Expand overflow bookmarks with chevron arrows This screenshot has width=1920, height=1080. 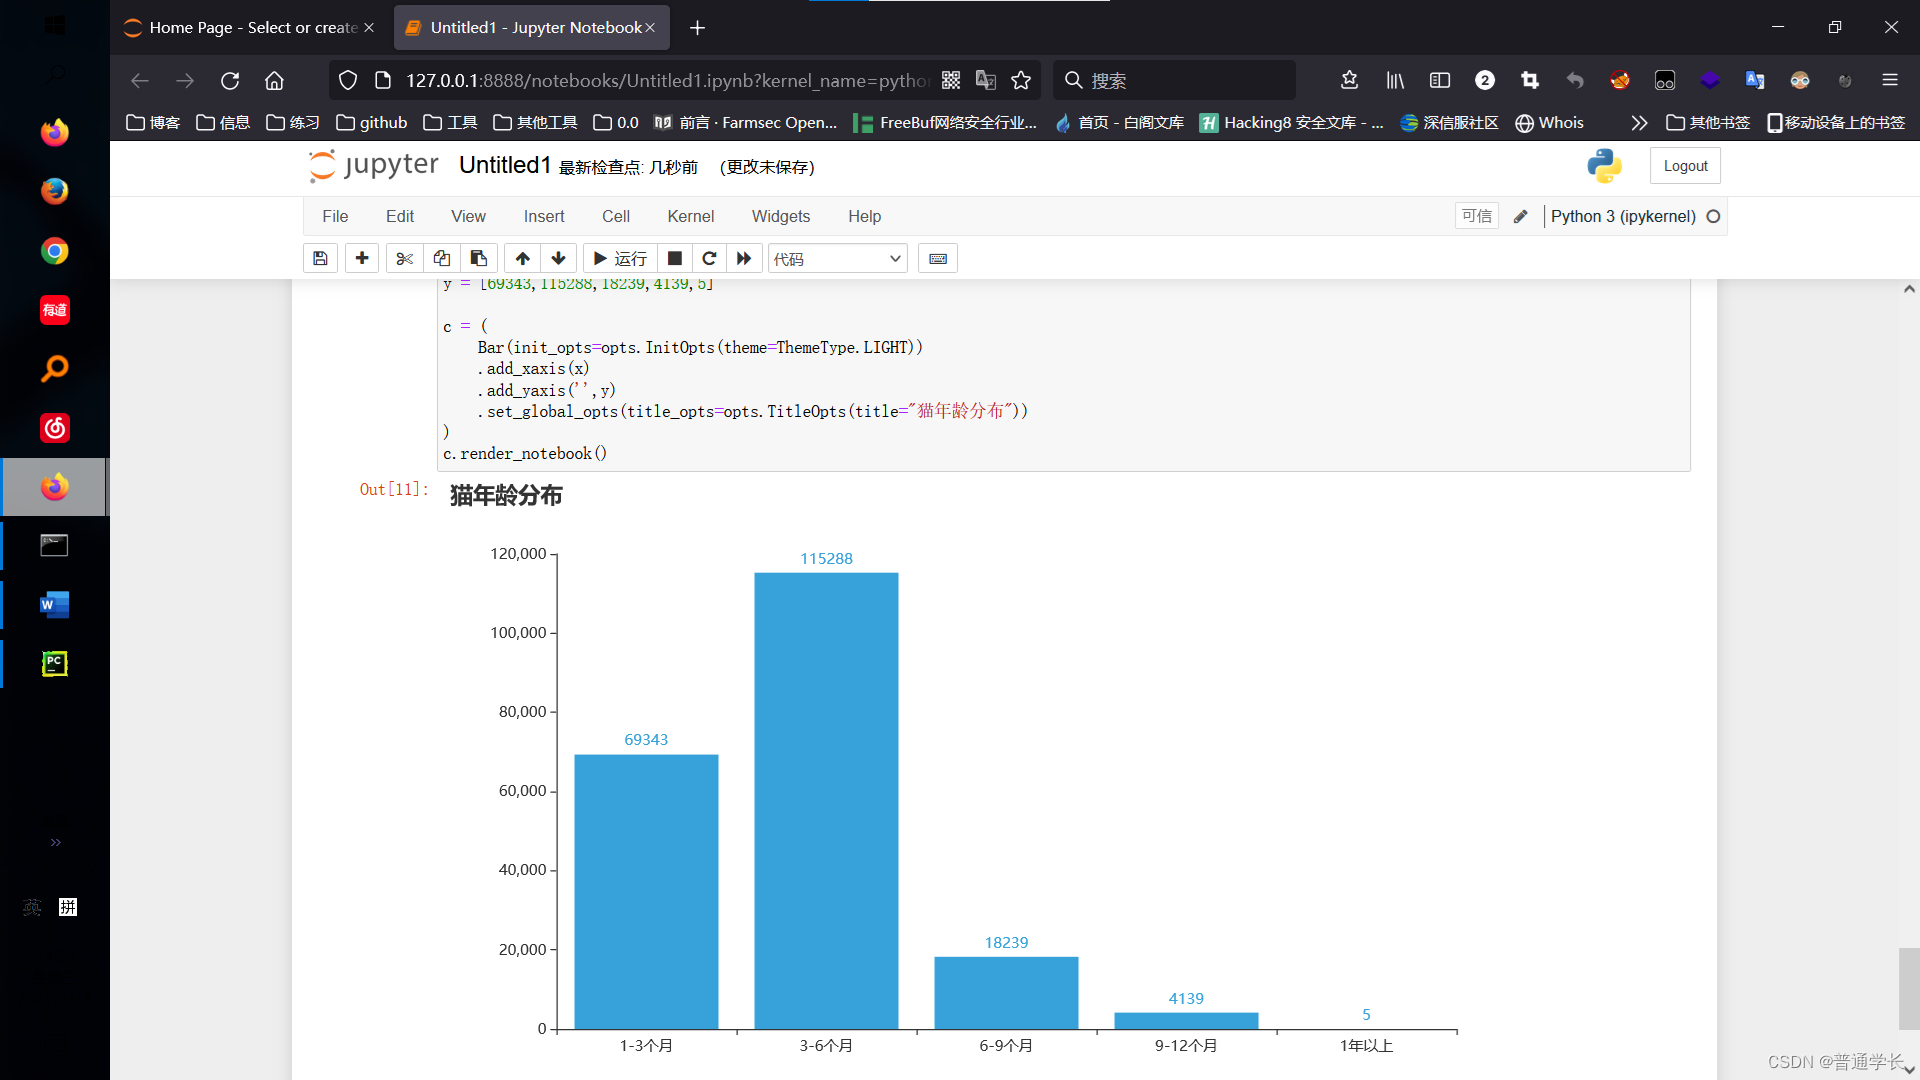[x=1639, y=122]
